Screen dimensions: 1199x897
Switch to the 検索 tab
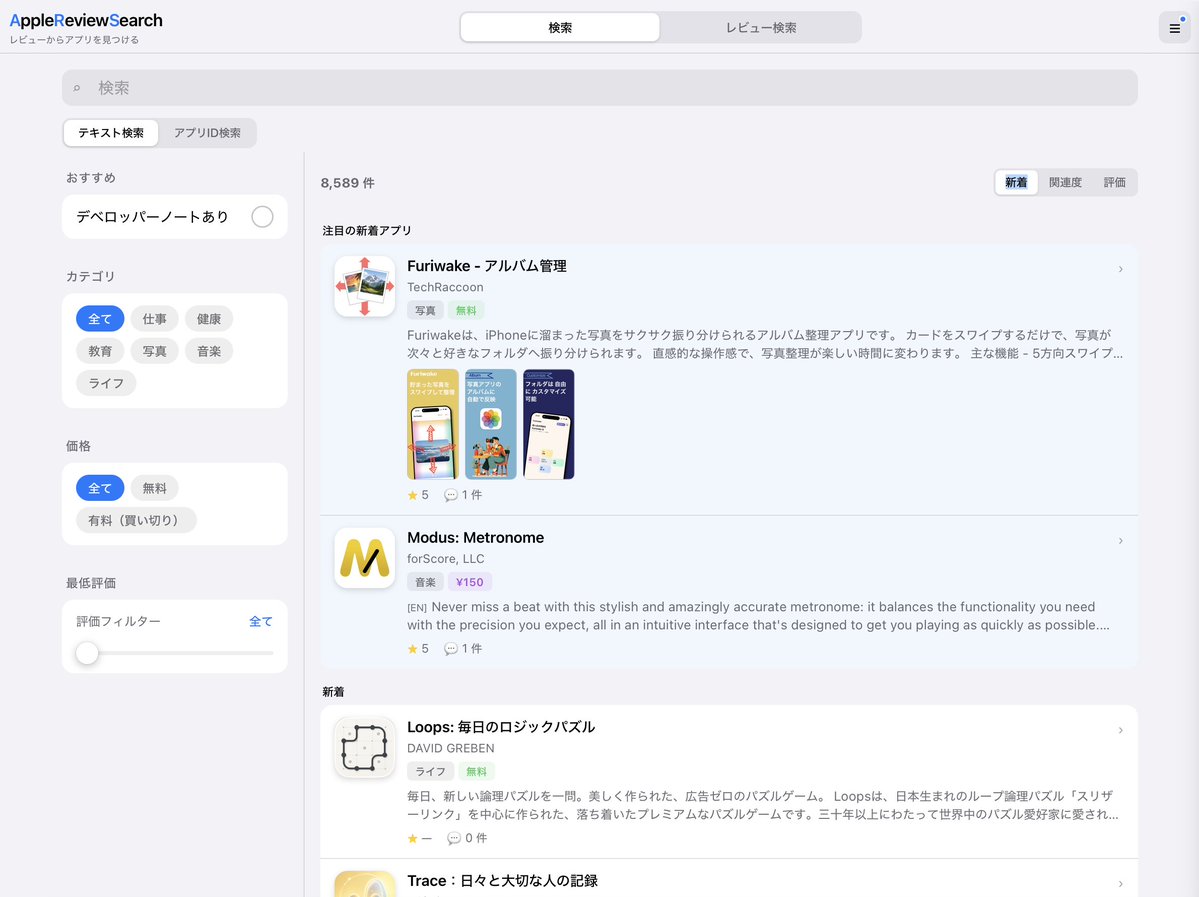(560, 28)
